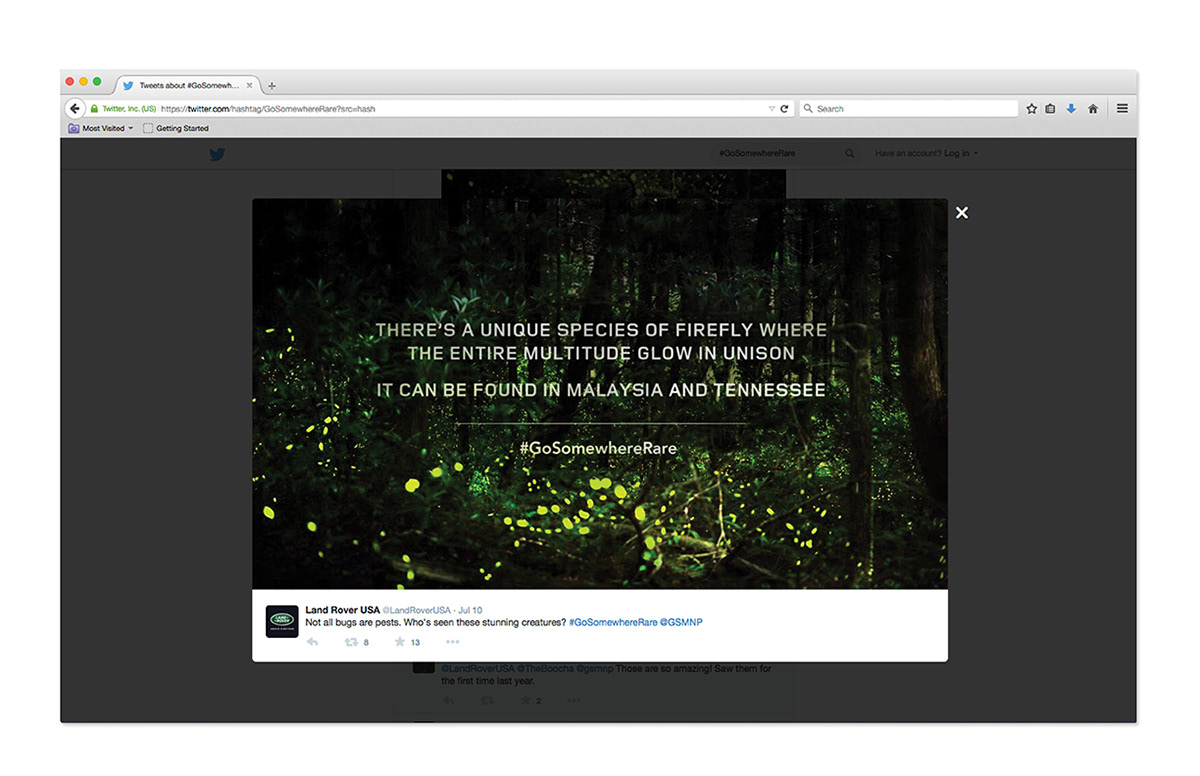This screenshot has width=1200, height=776.
Task: Reply to the Land Rover tweet
Action: coord(312,642)
